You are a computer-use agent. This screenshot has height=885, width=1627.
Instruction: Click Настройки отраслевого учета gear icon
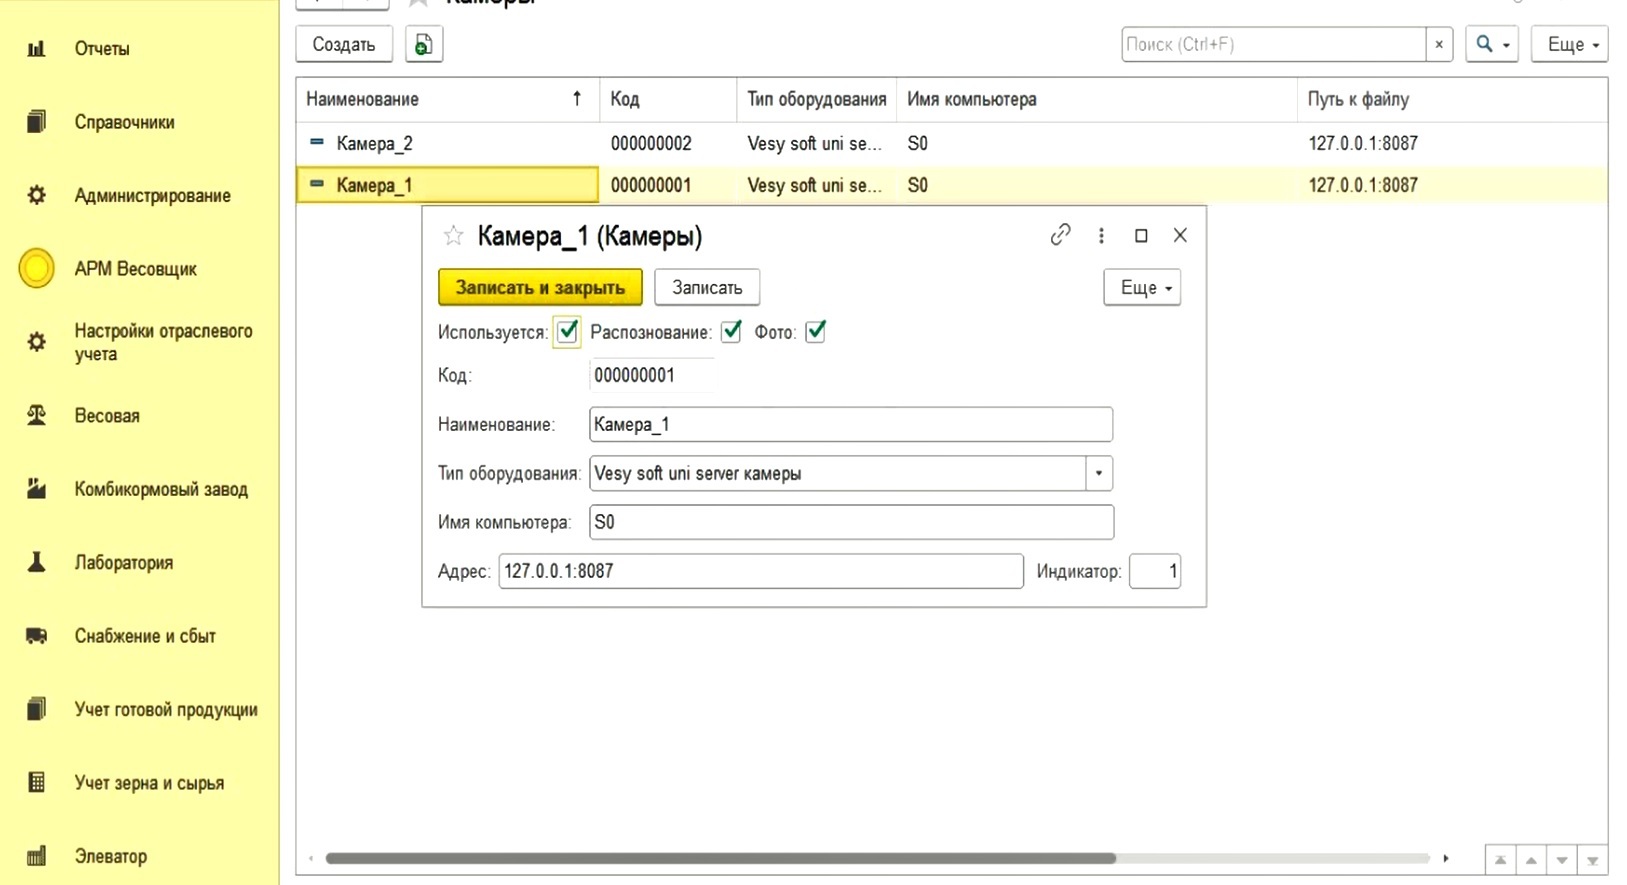click(36, 342)
